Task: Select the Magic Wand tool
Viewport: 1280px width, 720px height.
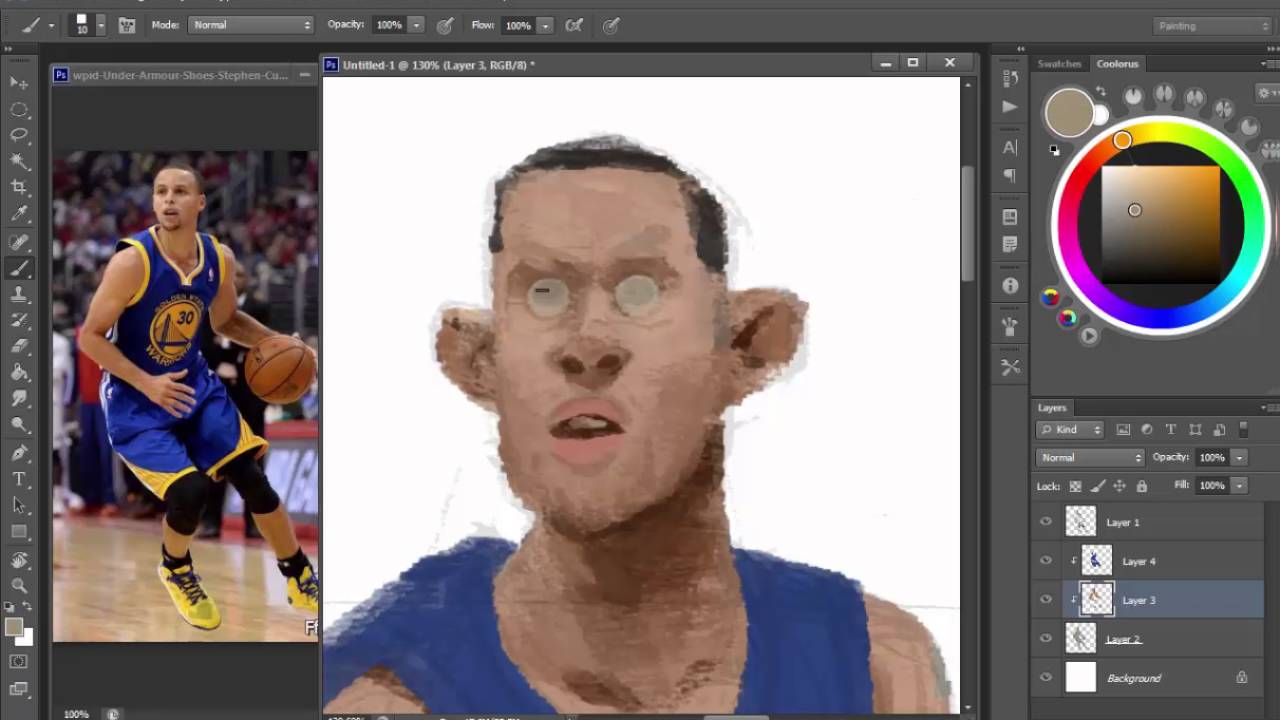Action: (19, 161)
